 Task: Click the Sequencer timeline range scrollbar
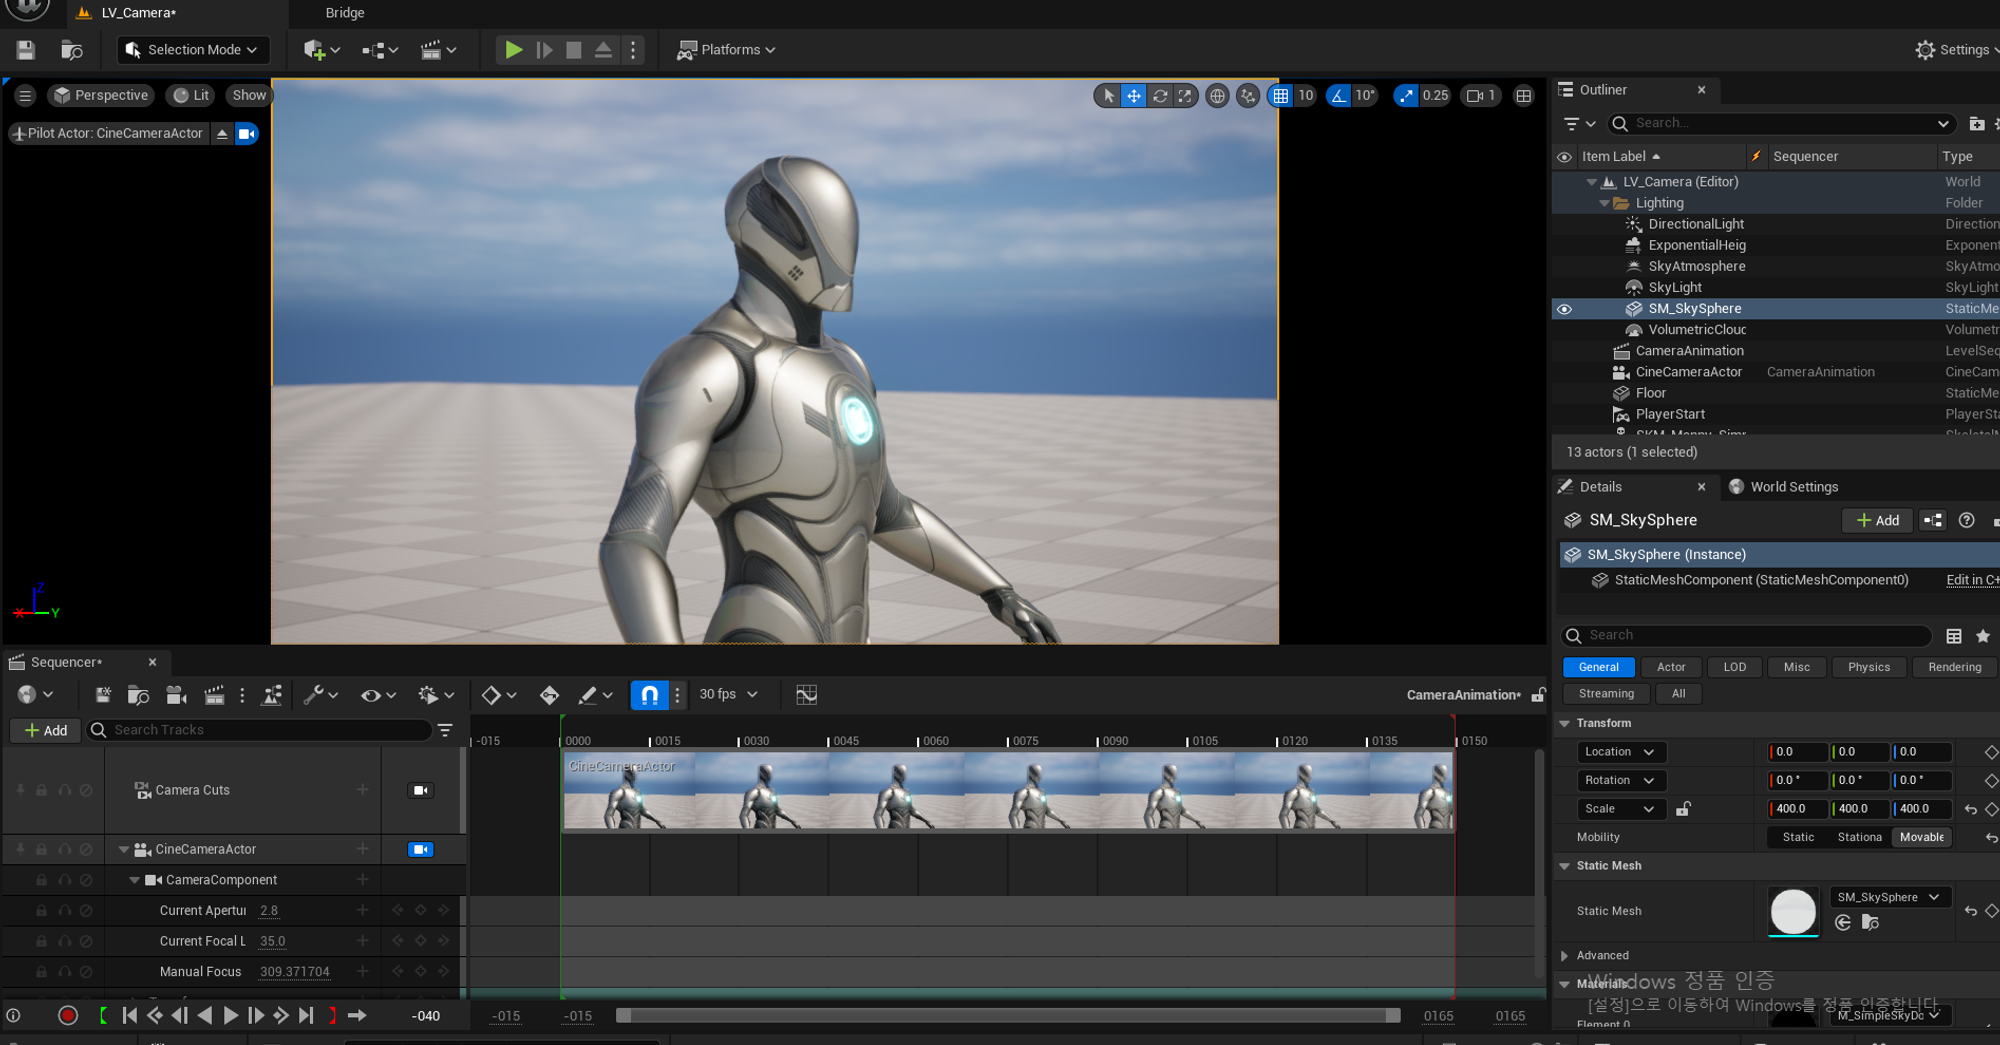(x=1008, y=1016)
